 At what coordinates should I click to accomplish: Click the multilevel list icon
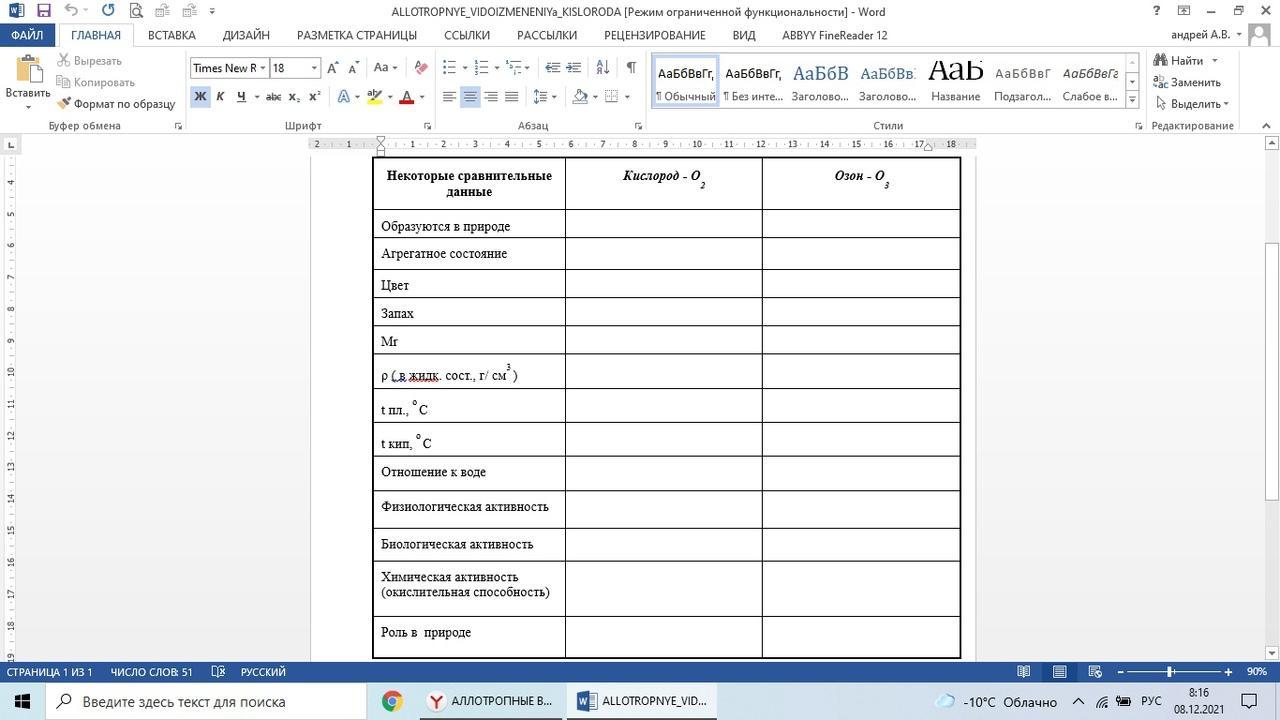(x=513, y=68)
